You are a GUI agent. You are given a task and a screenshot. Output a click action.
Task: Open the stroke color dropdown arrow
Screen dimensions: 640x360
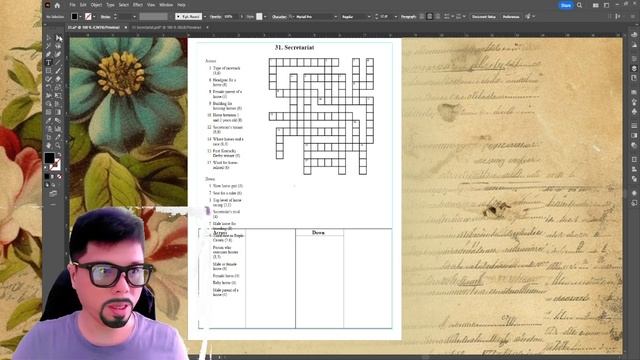coord(94,17)
